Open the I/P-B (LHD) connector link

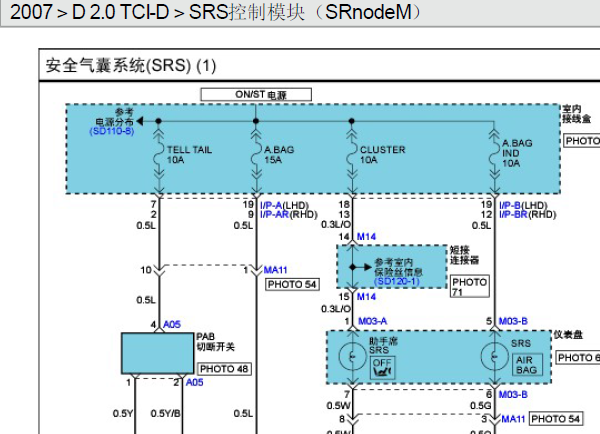tap(510, 206)
